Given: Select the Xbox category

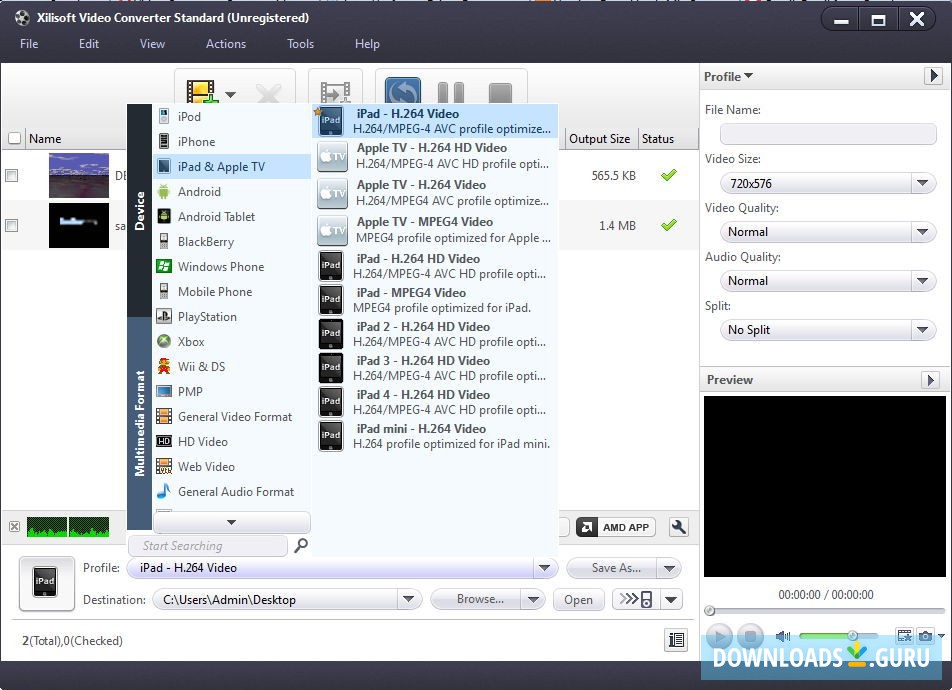Looking at the screenshot, I should point(231,341).
